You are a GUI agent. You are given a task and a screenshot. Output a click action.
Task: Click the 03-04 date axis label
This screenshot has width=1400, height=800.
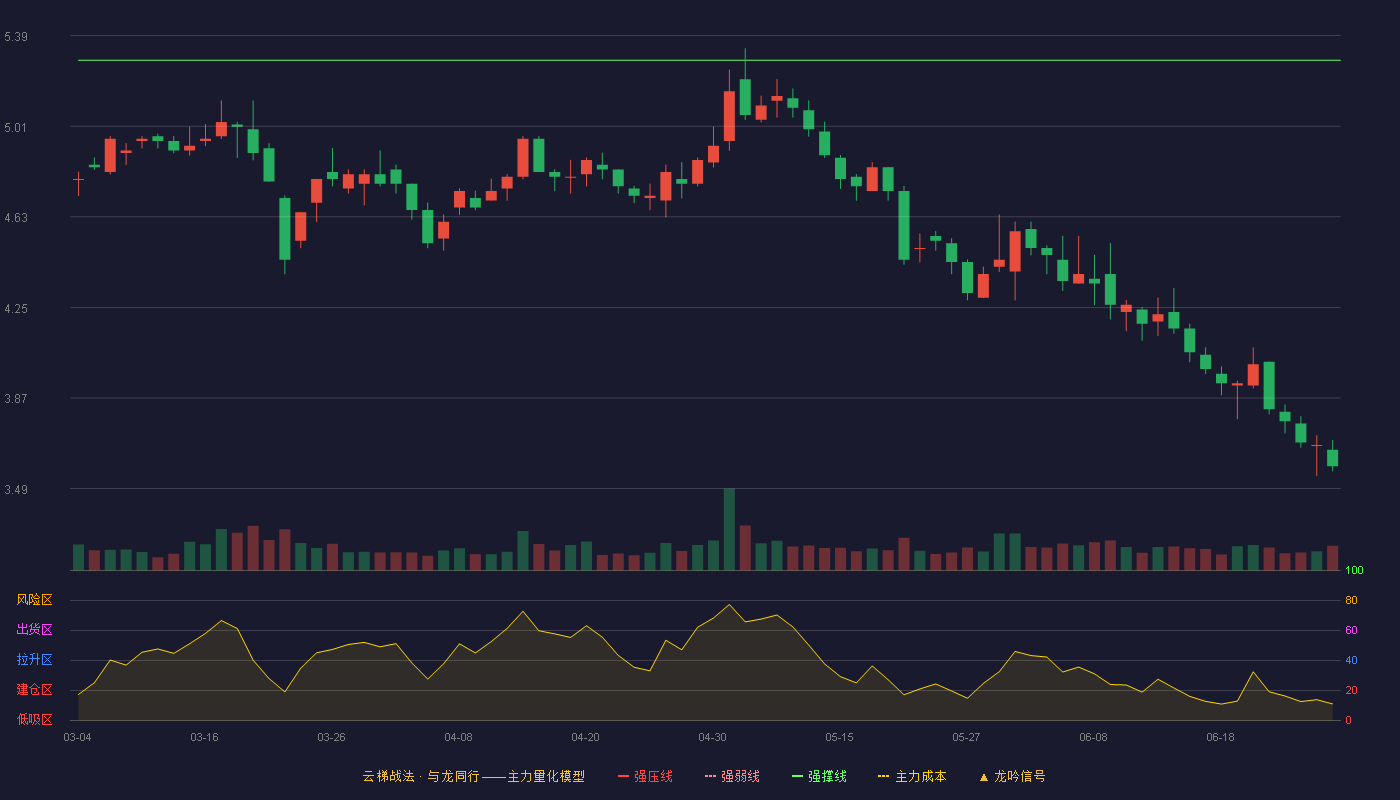[77, 737]
